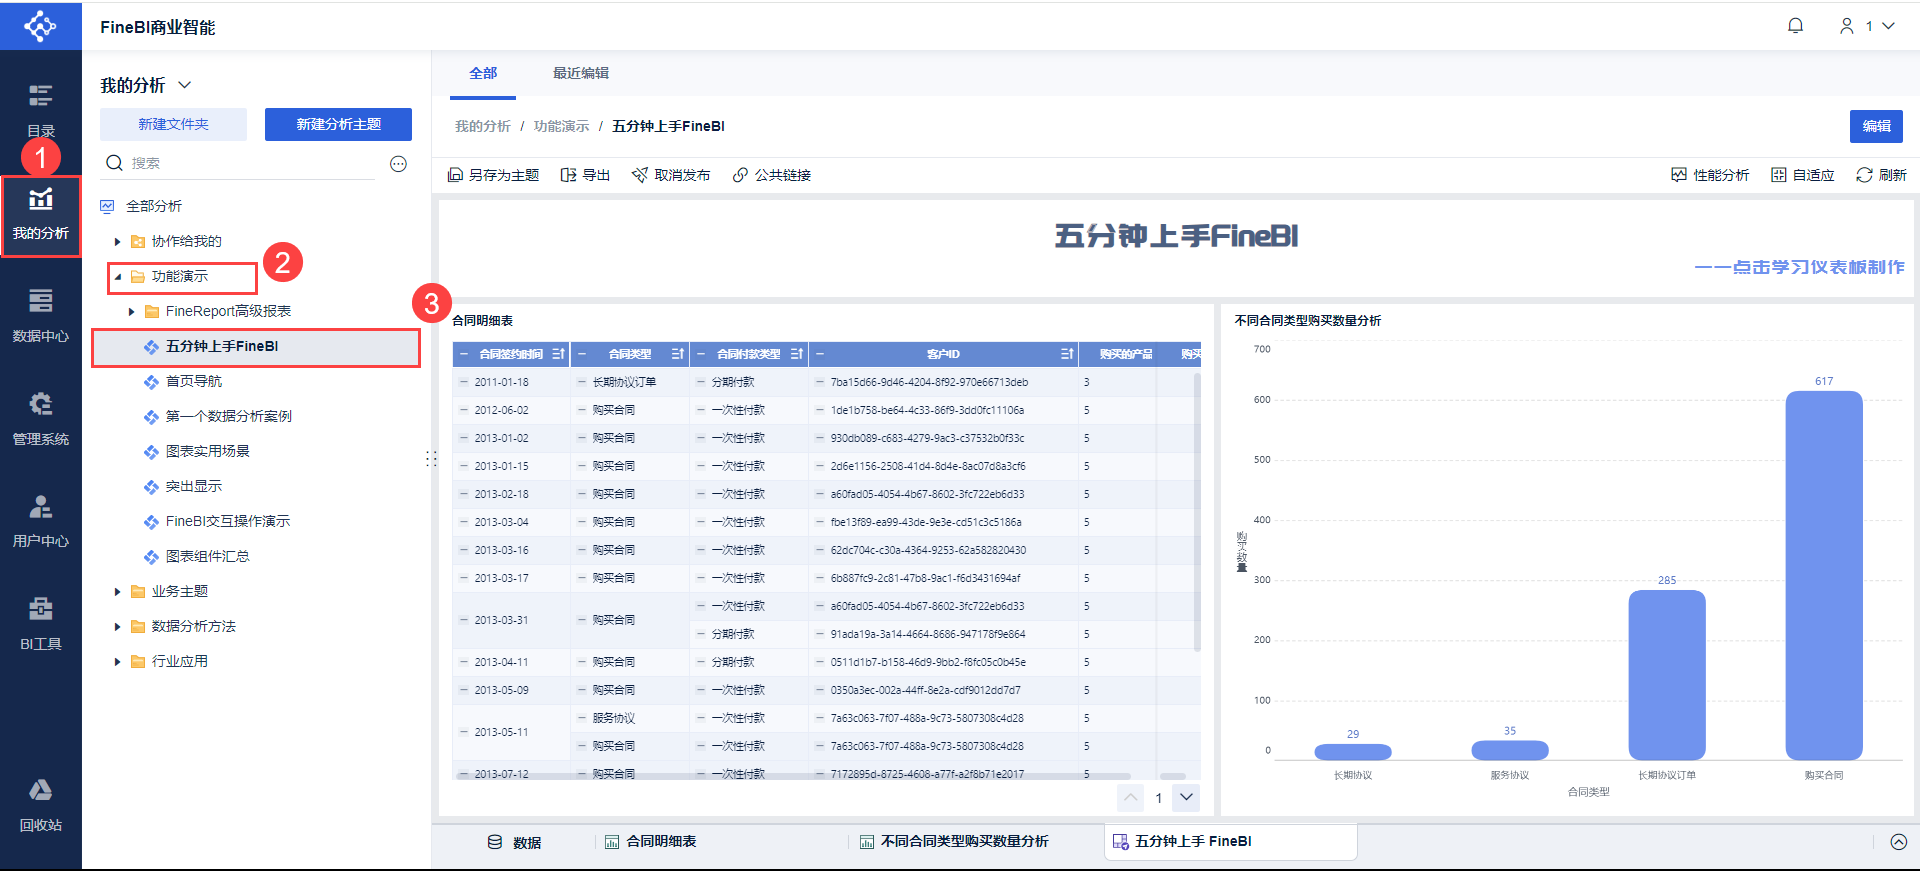Open the 首页导航 analysis item
The width and height of the screenshot is (1920, 871).
point(193,381)
